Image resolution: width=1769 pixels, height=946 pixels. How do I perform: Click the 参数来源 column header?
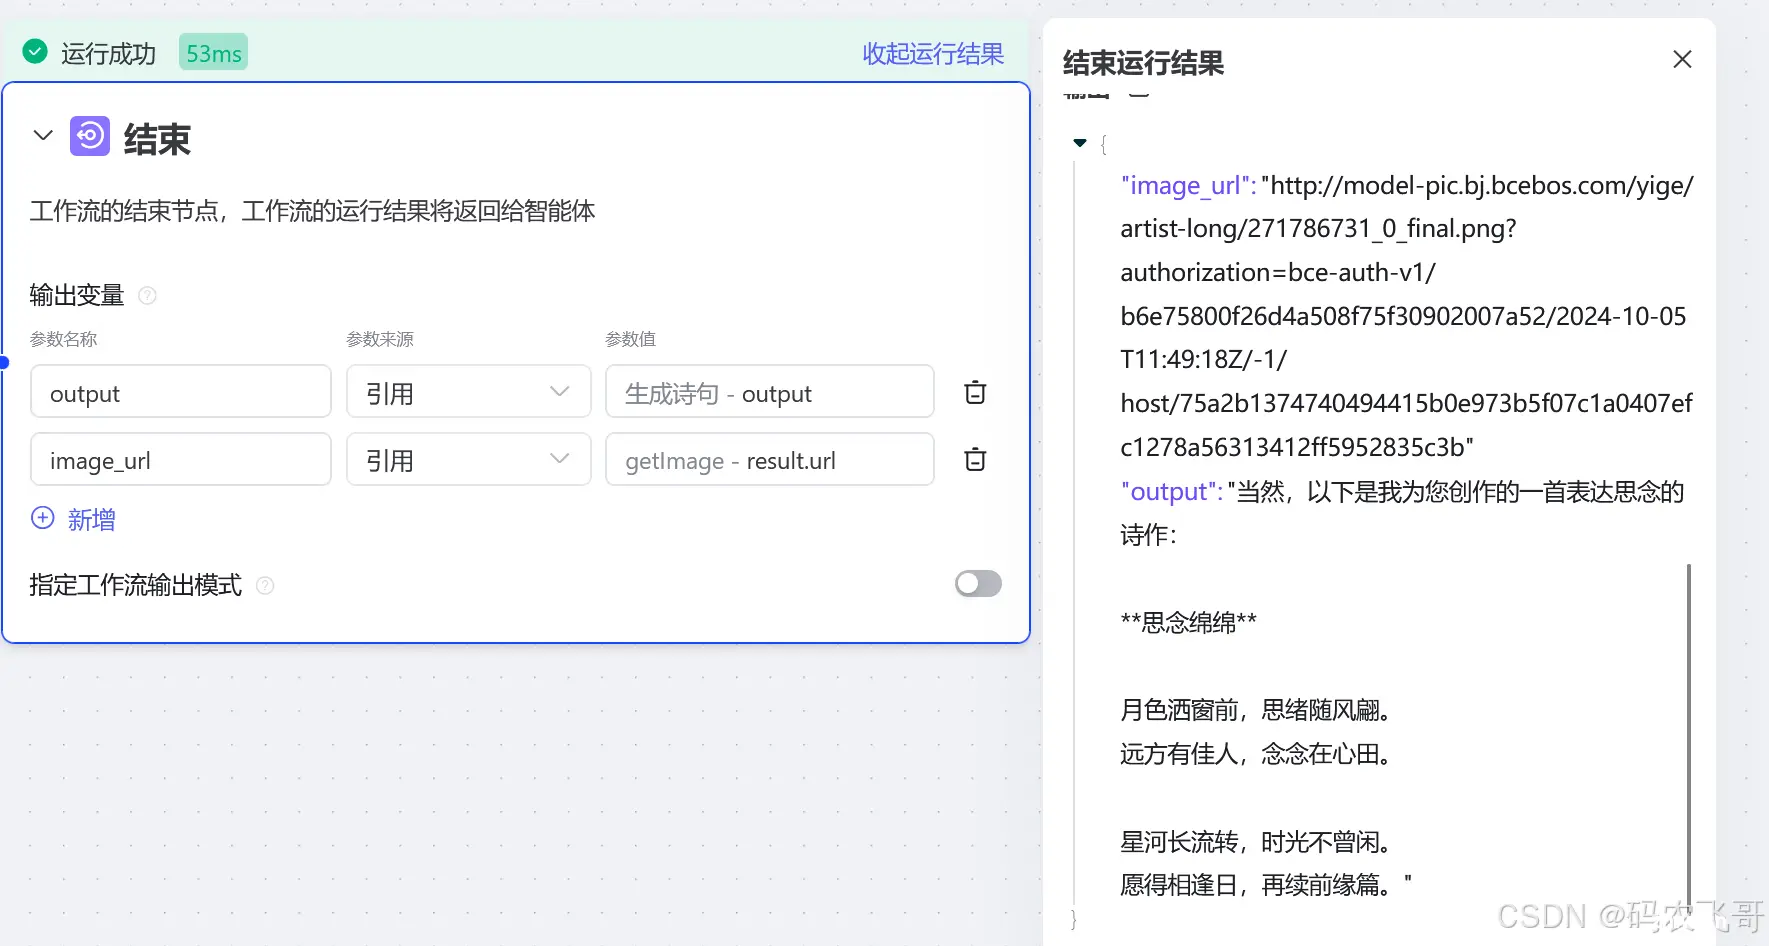pos(380,339)
